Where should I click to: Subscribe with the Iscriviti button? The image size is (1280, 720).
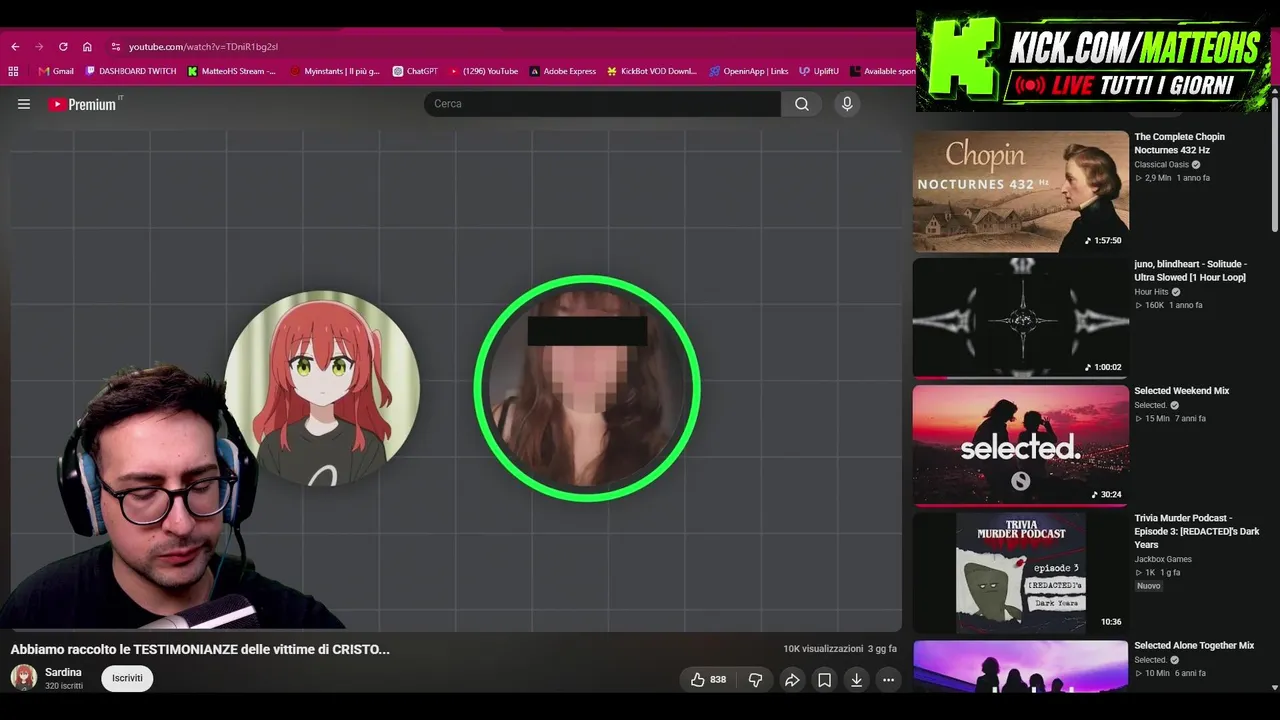[127, 678]
